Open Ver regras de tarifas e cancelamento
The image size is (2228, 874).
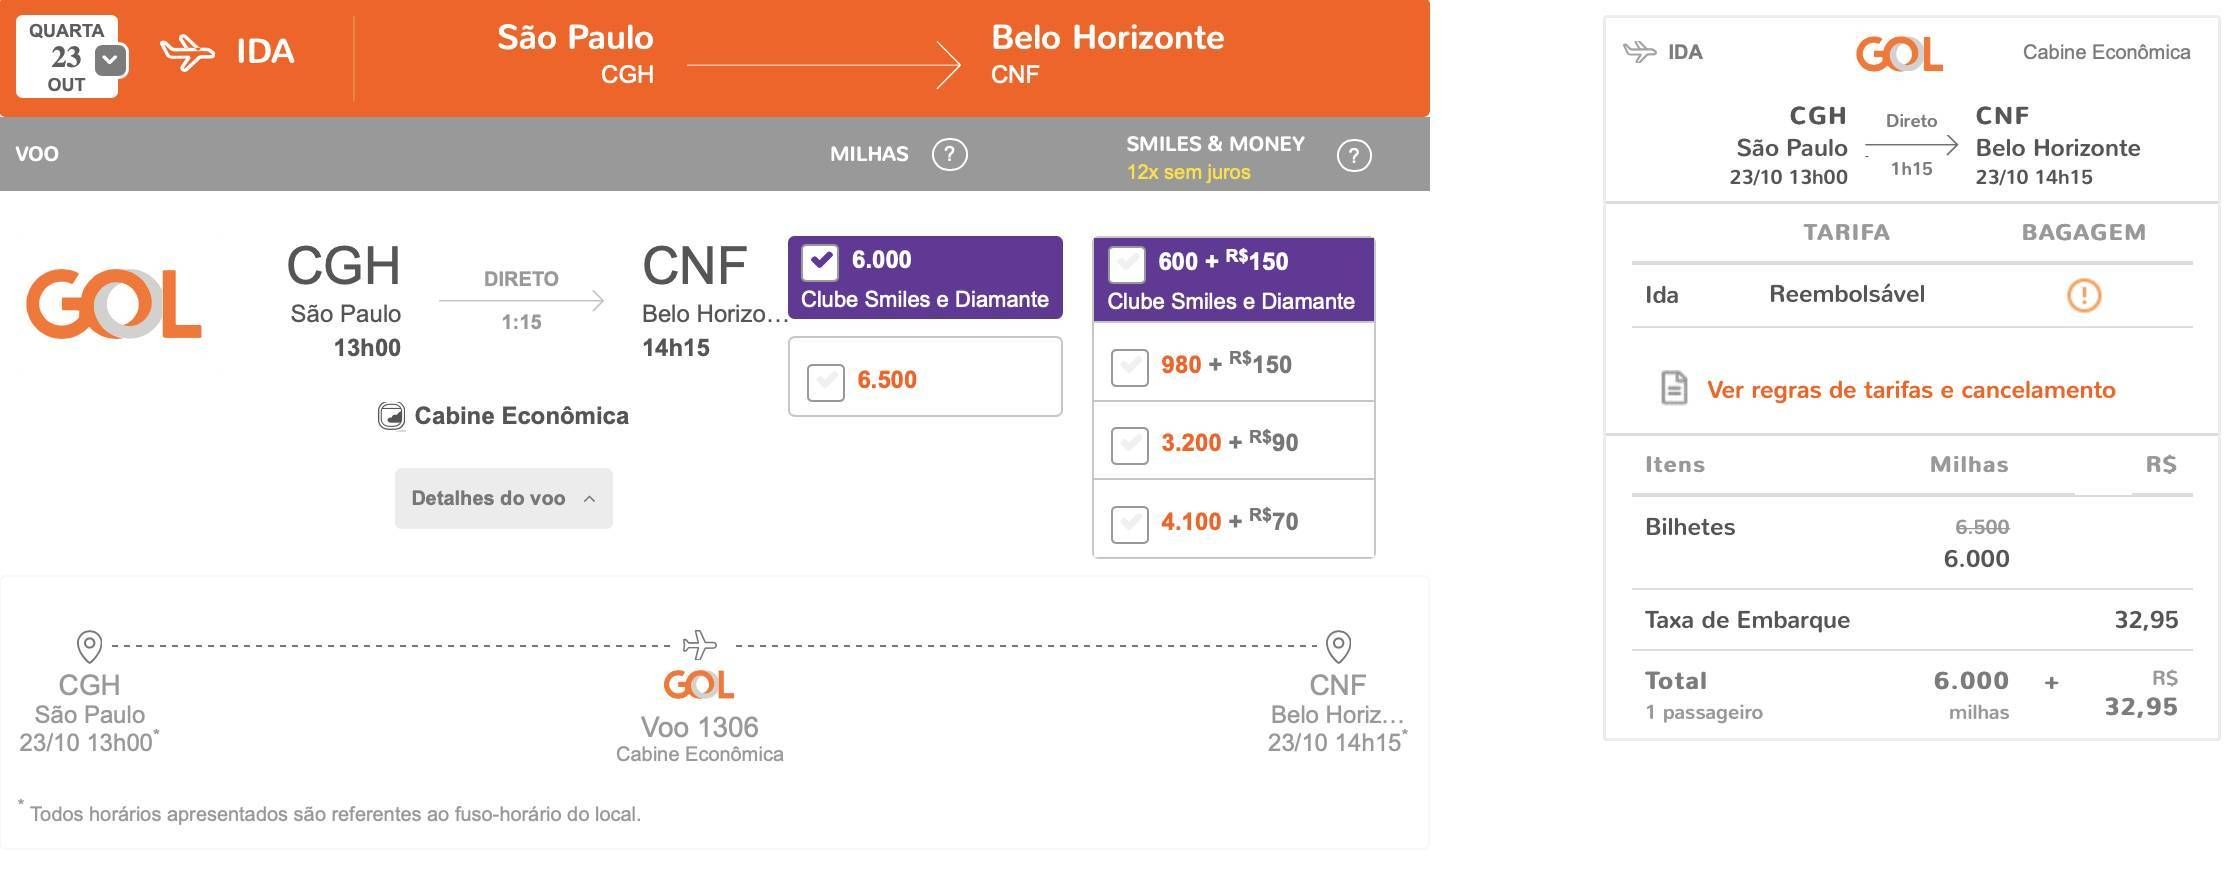(x=1910, y=389)
